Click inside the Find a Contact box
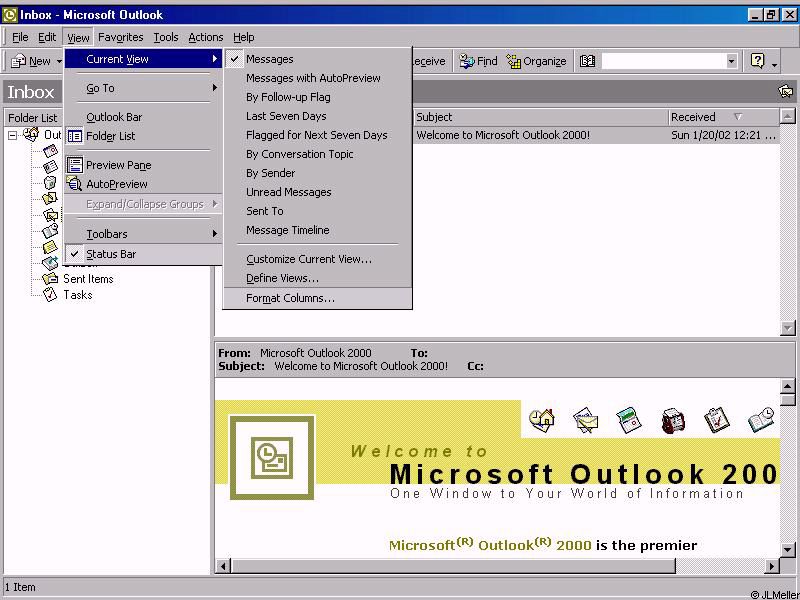800x600 pixels. [663, 61]
